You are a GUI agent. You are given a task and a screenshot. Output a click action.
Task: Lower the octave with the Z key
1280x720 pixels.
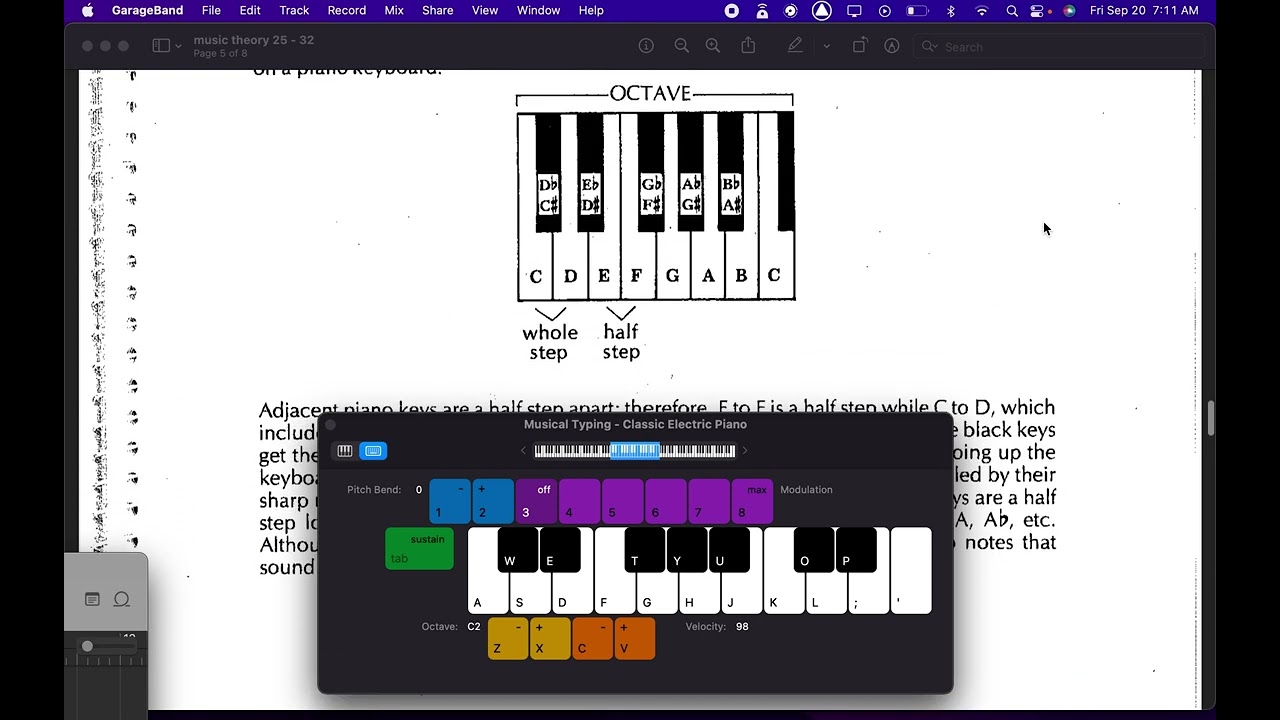[x=508, y=639]
